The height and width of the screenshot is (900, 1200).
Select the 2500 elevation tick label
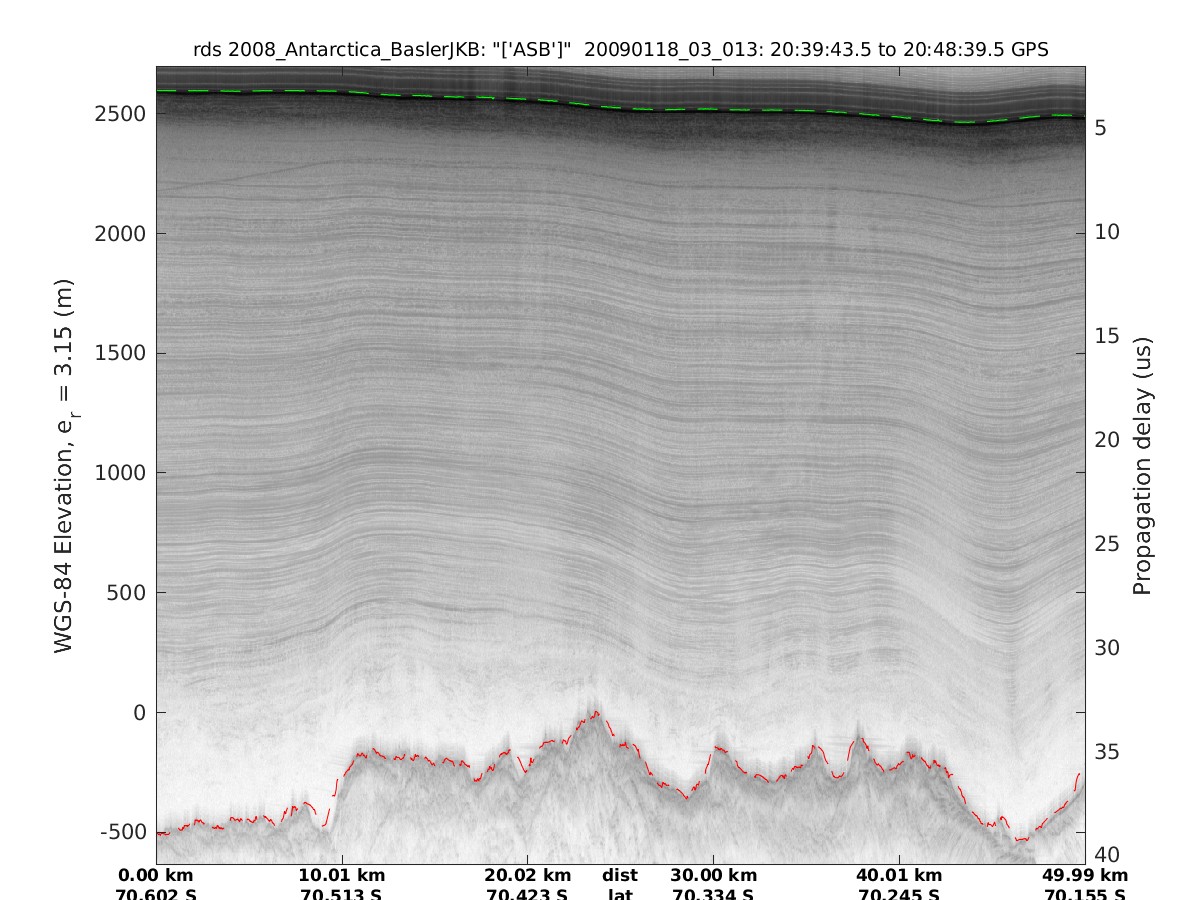click(x=120, y=114)
